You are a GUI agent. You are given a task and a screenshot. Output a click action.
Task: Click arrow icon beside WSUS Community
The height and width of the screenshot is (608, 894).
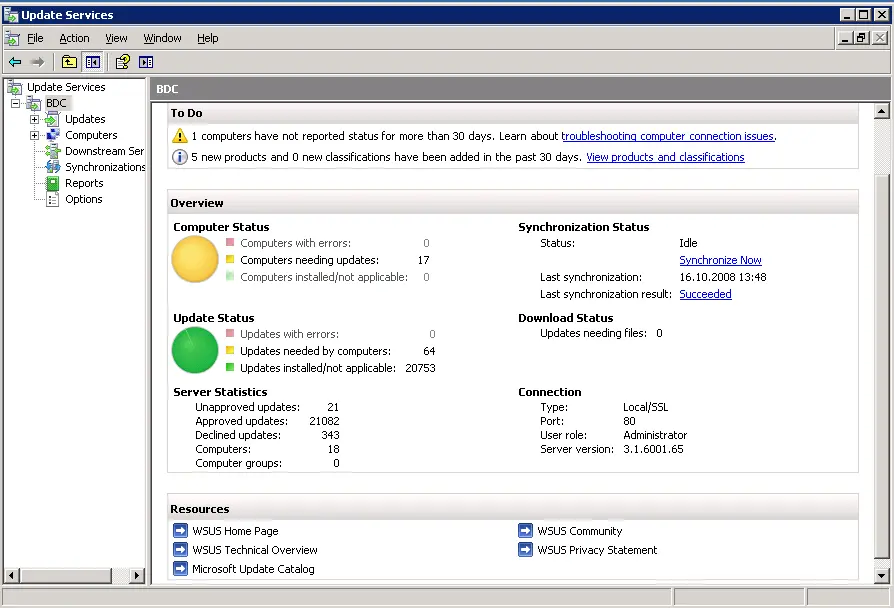tap(525, 531)
